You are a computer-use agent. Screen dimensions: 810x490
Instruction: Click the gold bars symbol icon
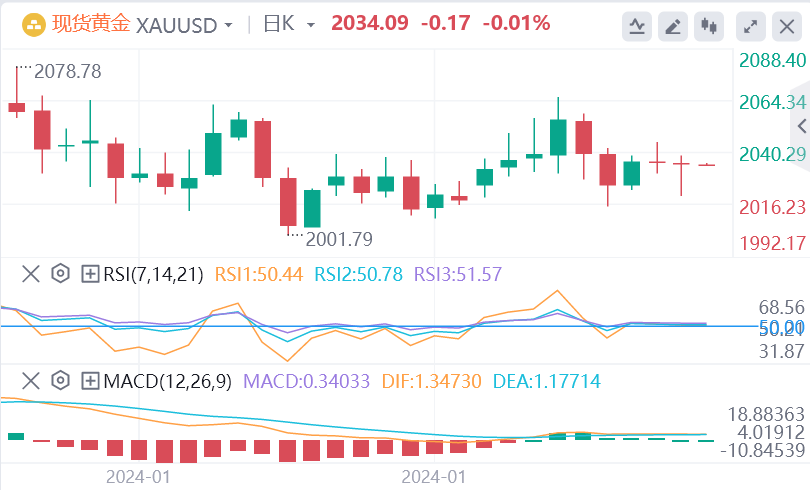click(34, 24)
